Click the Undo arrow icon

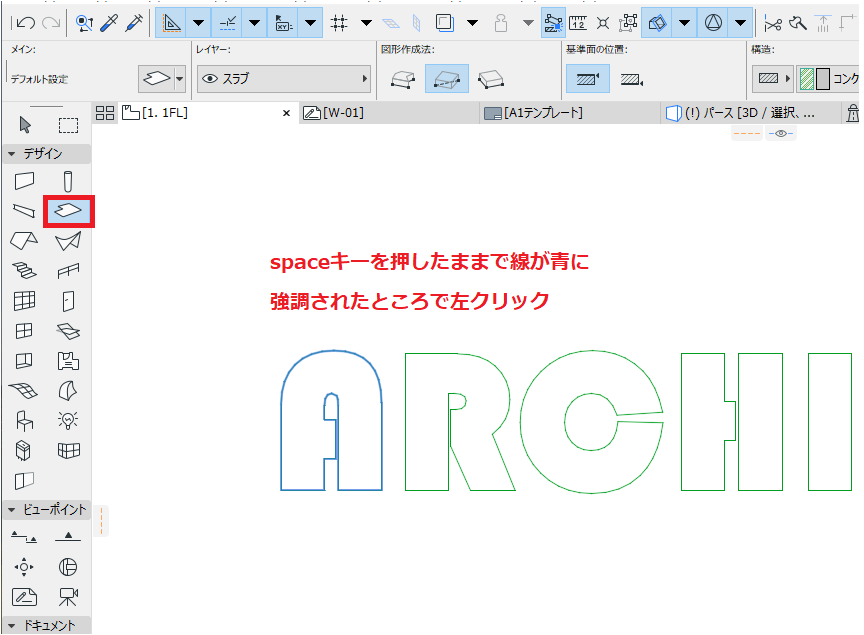click(x=25, y=23)
